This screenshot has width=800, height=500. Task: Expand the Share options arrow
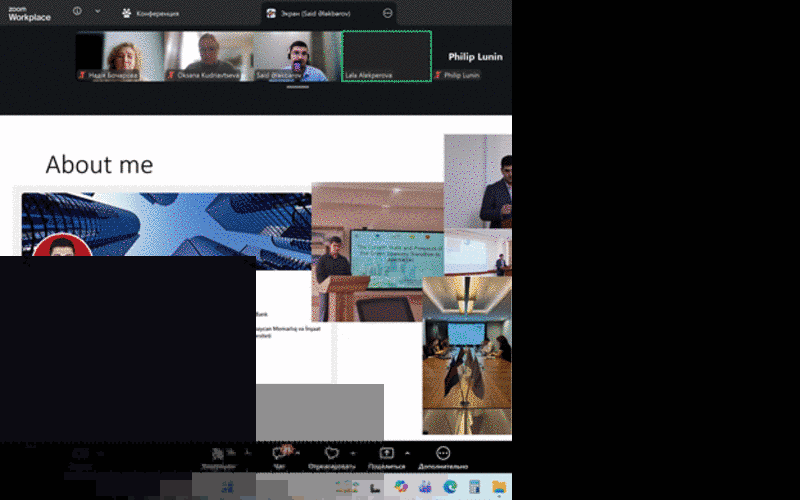point(407,452)
